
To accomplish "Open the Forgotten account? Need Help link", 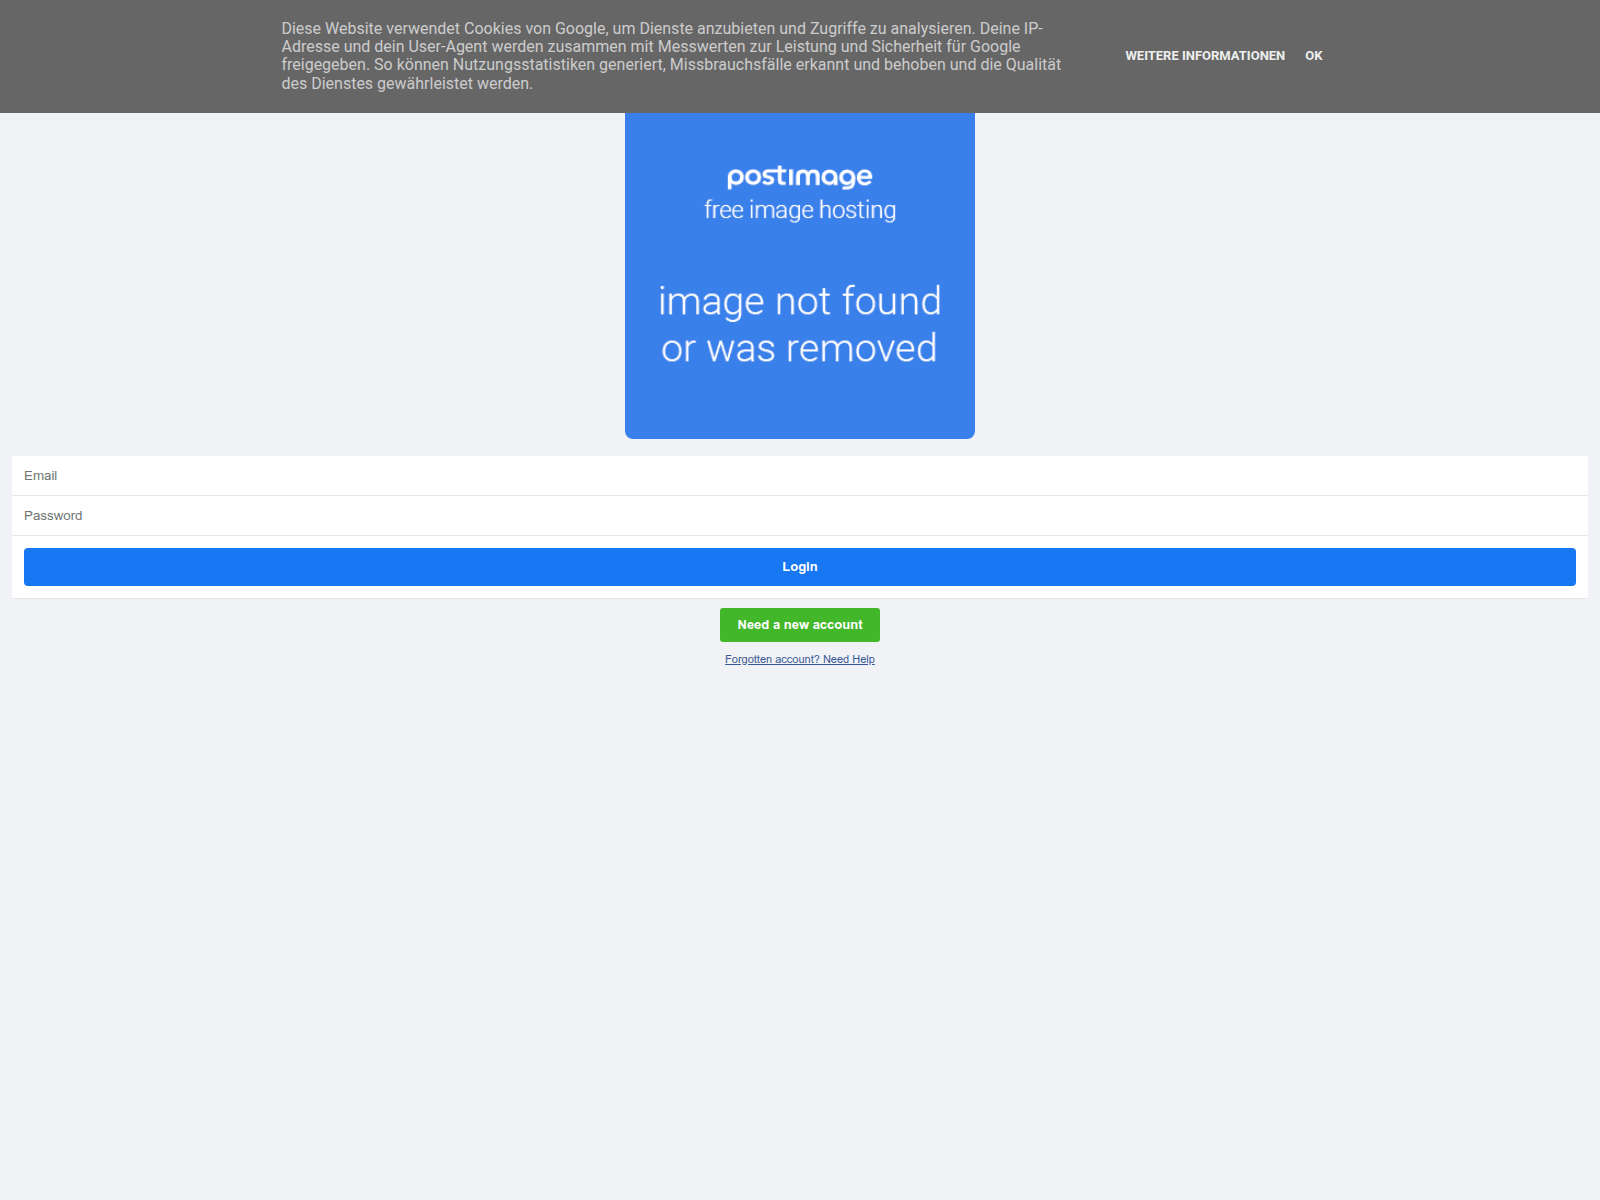I will (x=800, y=659).
